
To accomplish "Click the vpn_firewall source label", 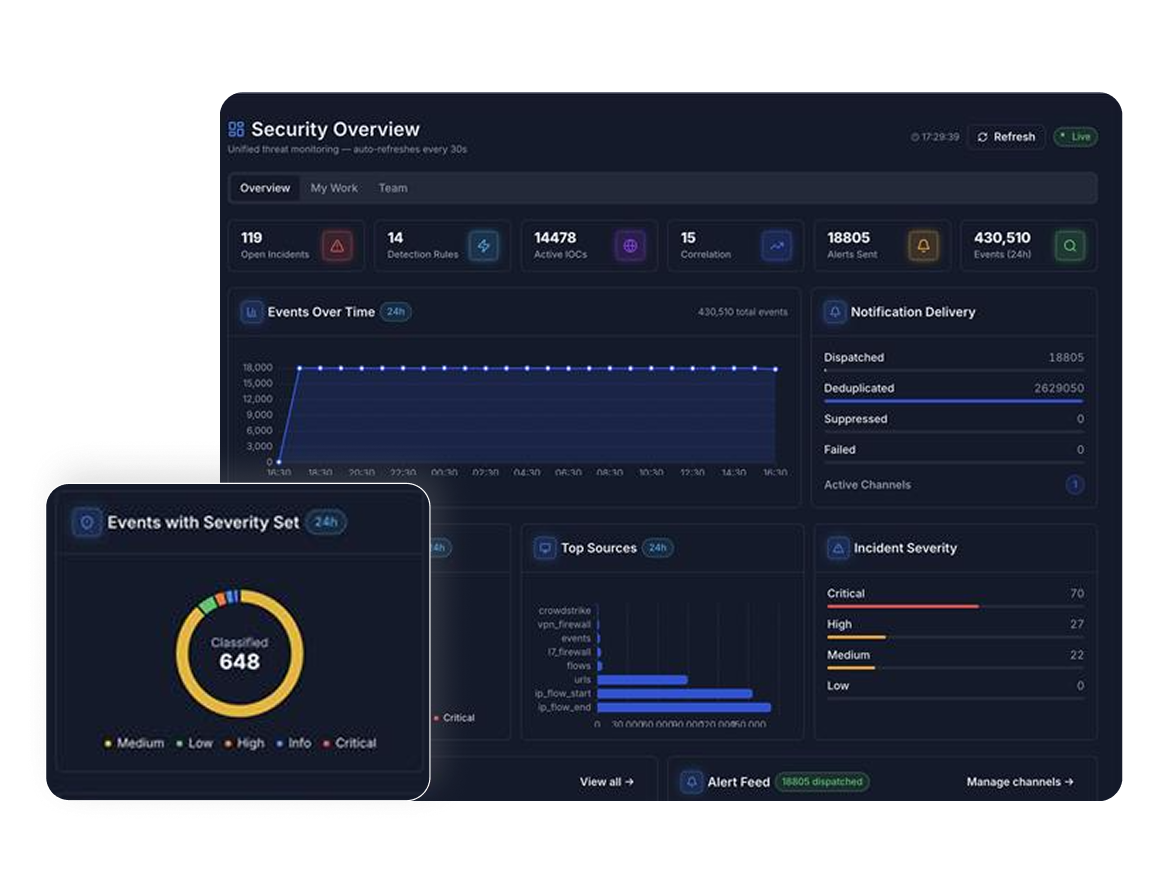I will (564, 625).
